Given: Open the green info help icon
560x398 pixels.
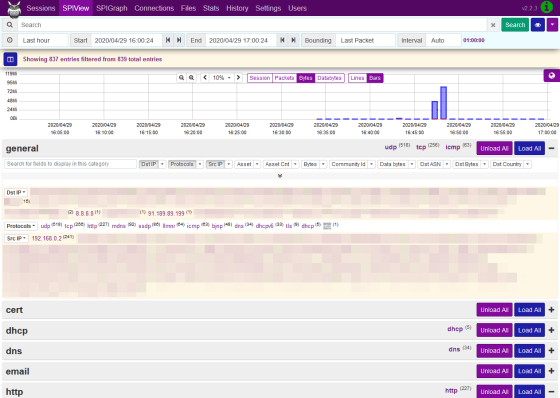Looking at the screenshot, I should 547,7.
